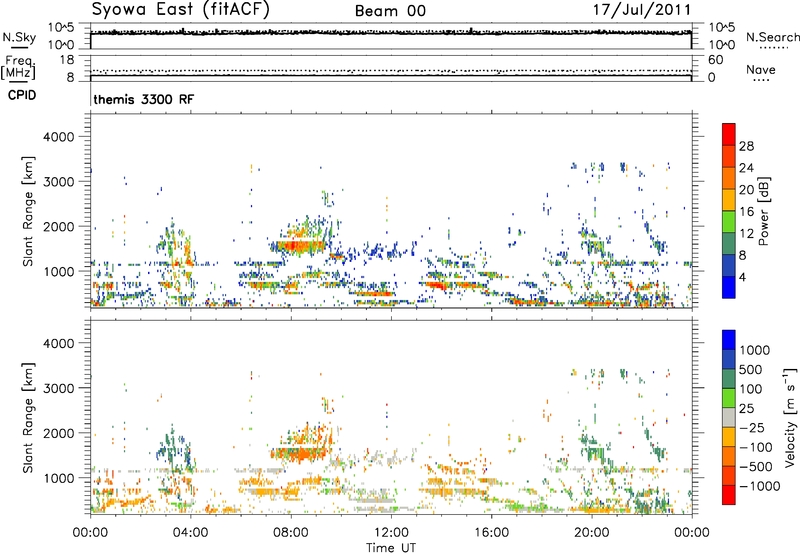Screen dimensions: 800x554
Task: Click the '20:00' time tick label
Action: tap(591, 533)
